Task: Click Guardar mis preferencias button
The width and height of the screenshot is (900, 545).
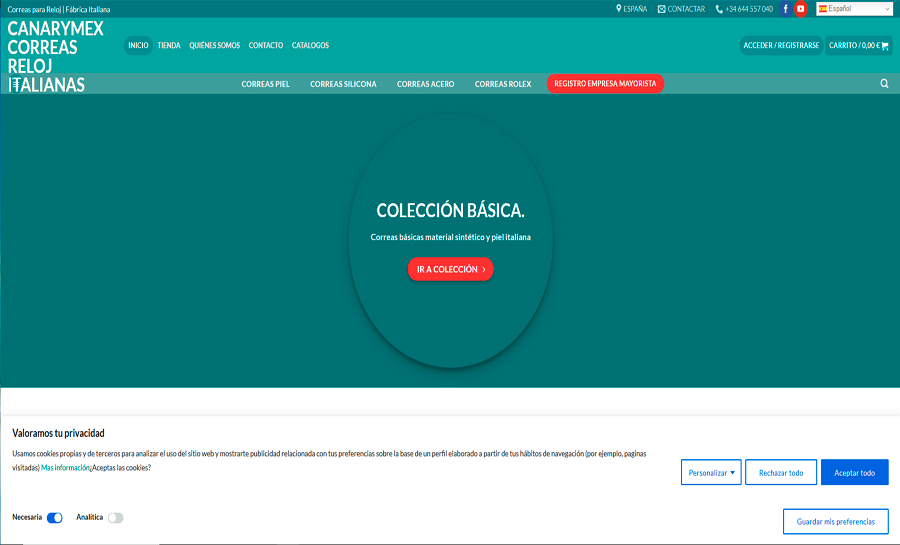Action: 836,521
